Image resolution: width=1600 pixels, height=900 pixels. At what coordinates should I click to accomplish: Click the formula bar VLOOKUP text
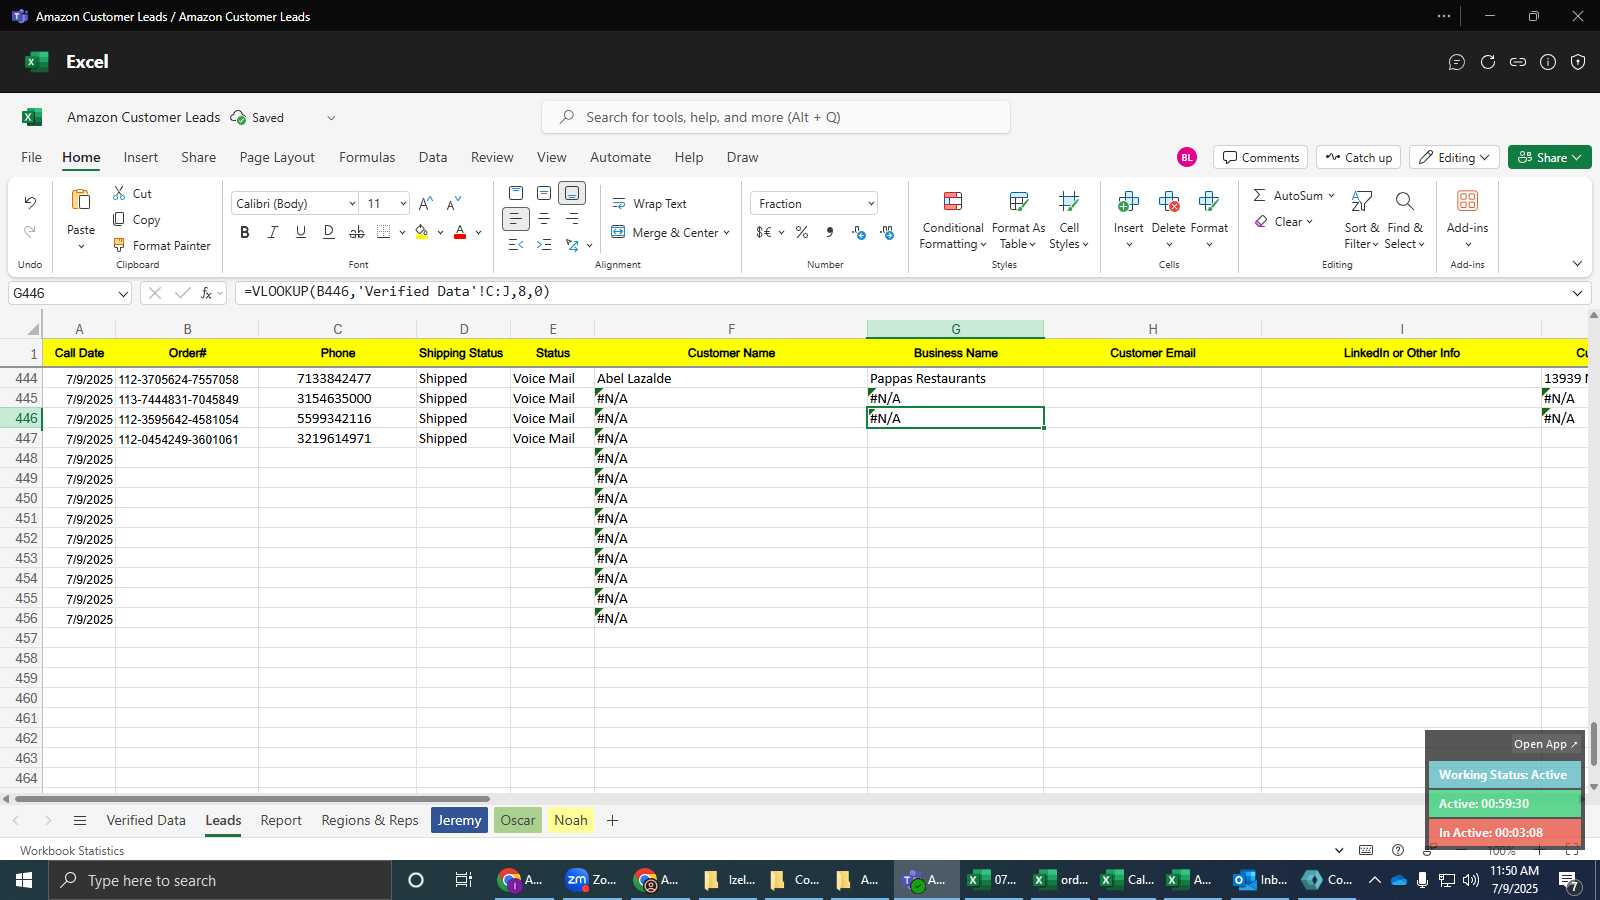(397, 292)
